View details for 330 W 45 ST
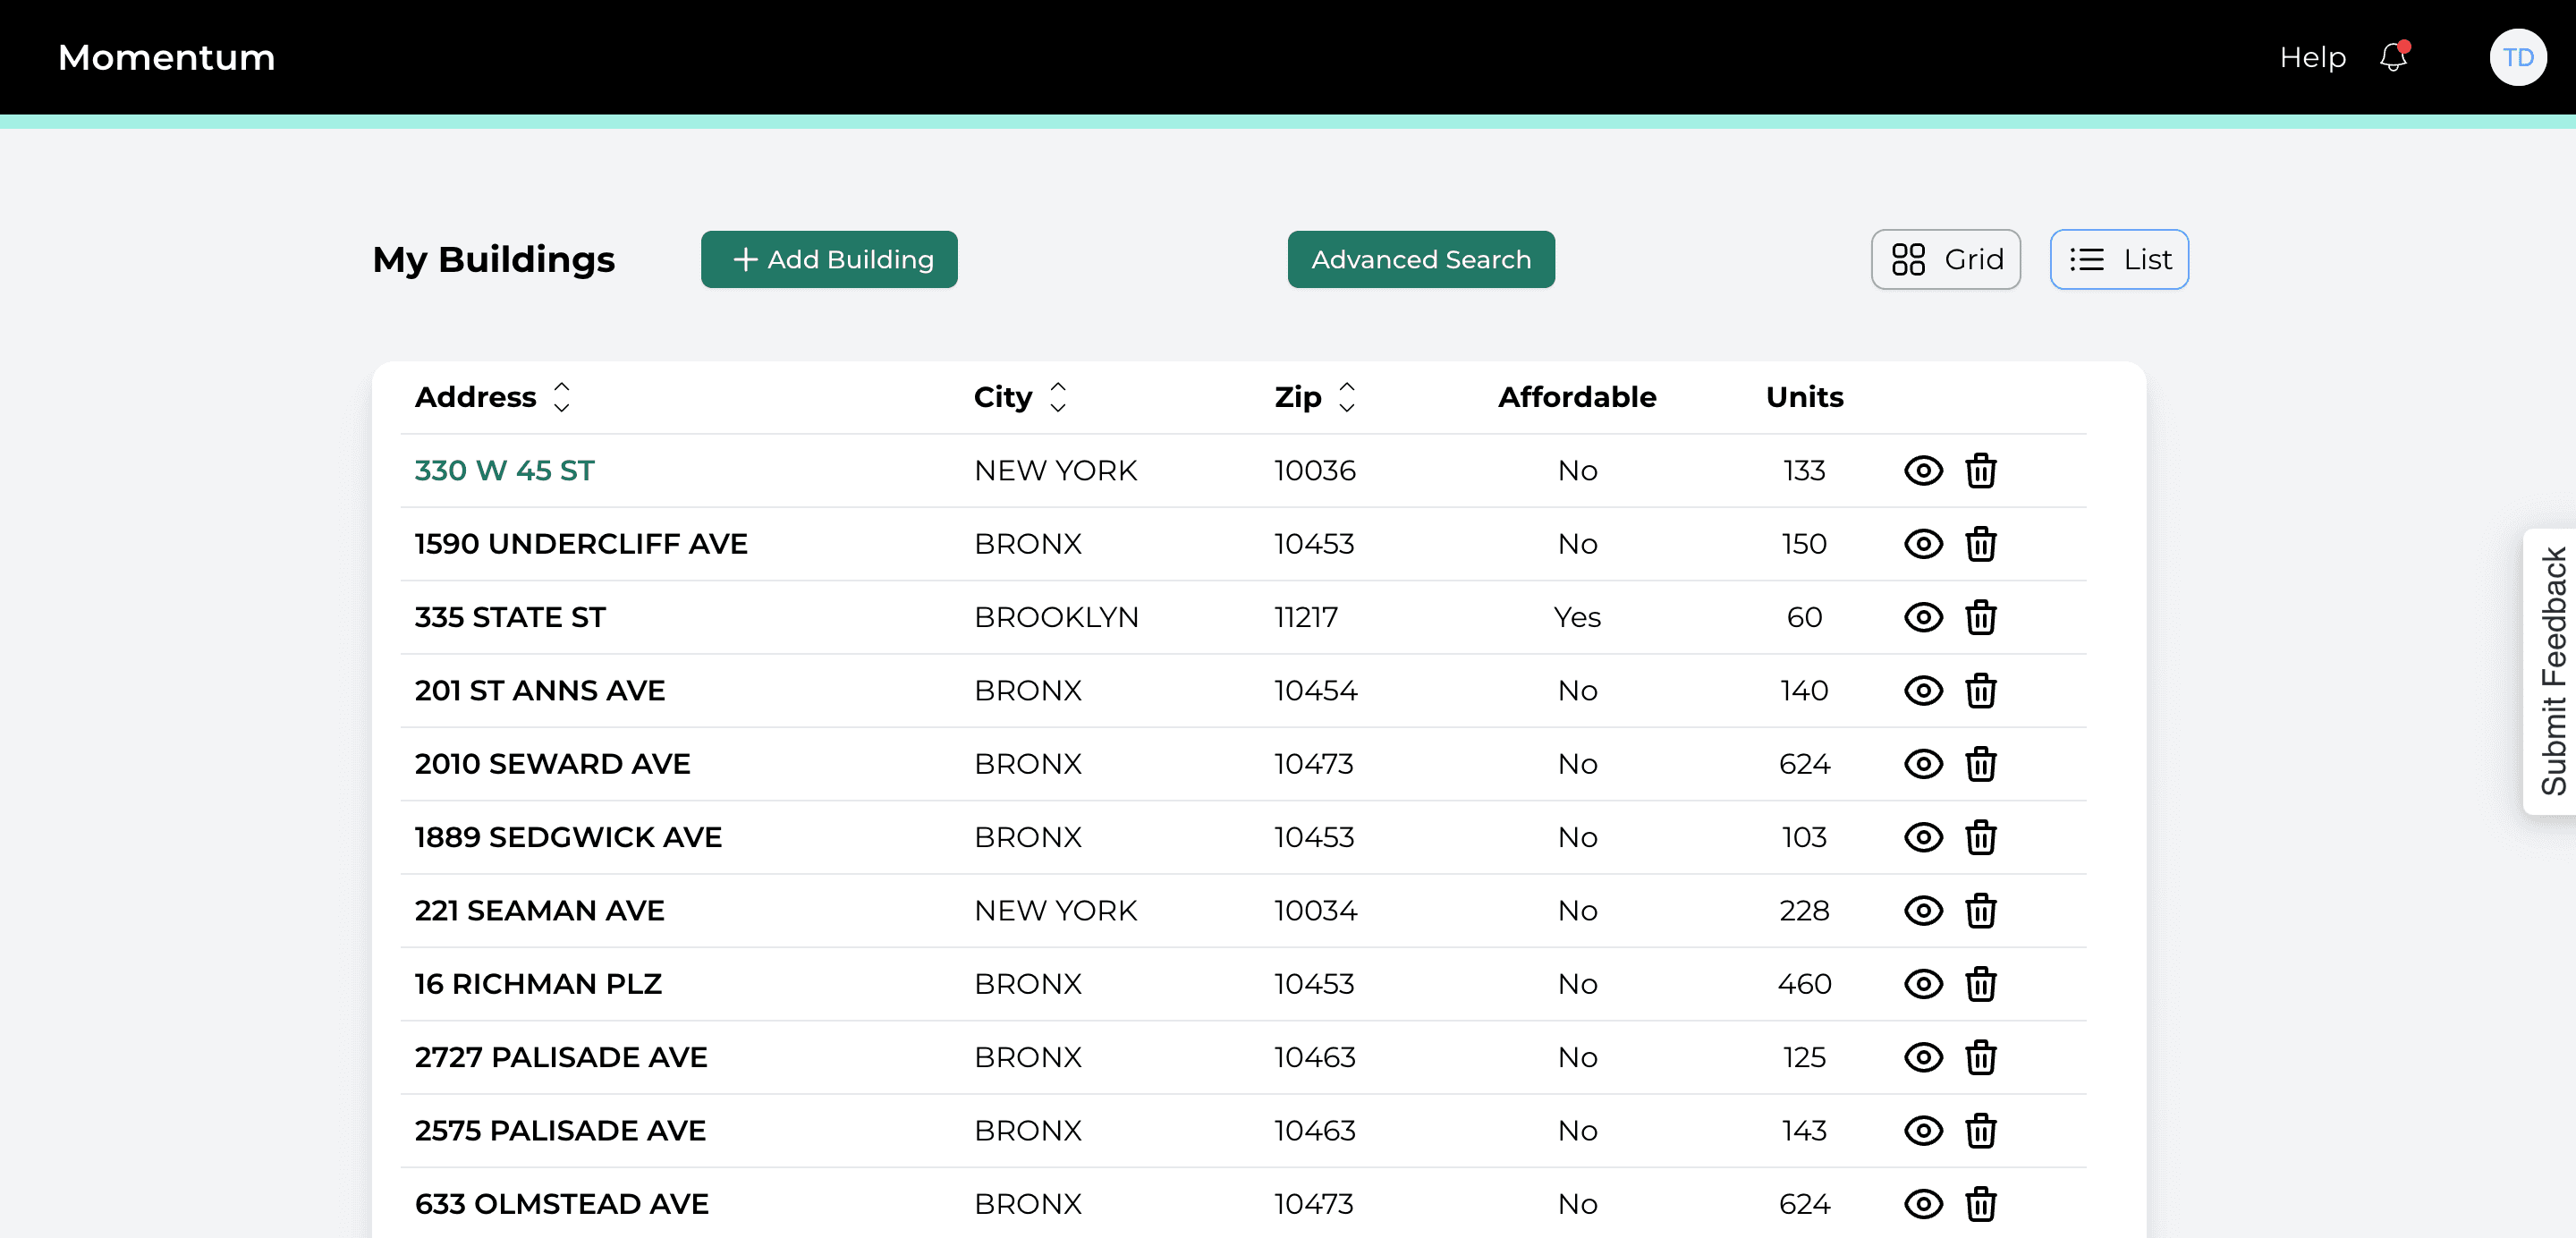This screenshot has width=2576, height=1238. pyautogui.click(x=1922, y=470)
